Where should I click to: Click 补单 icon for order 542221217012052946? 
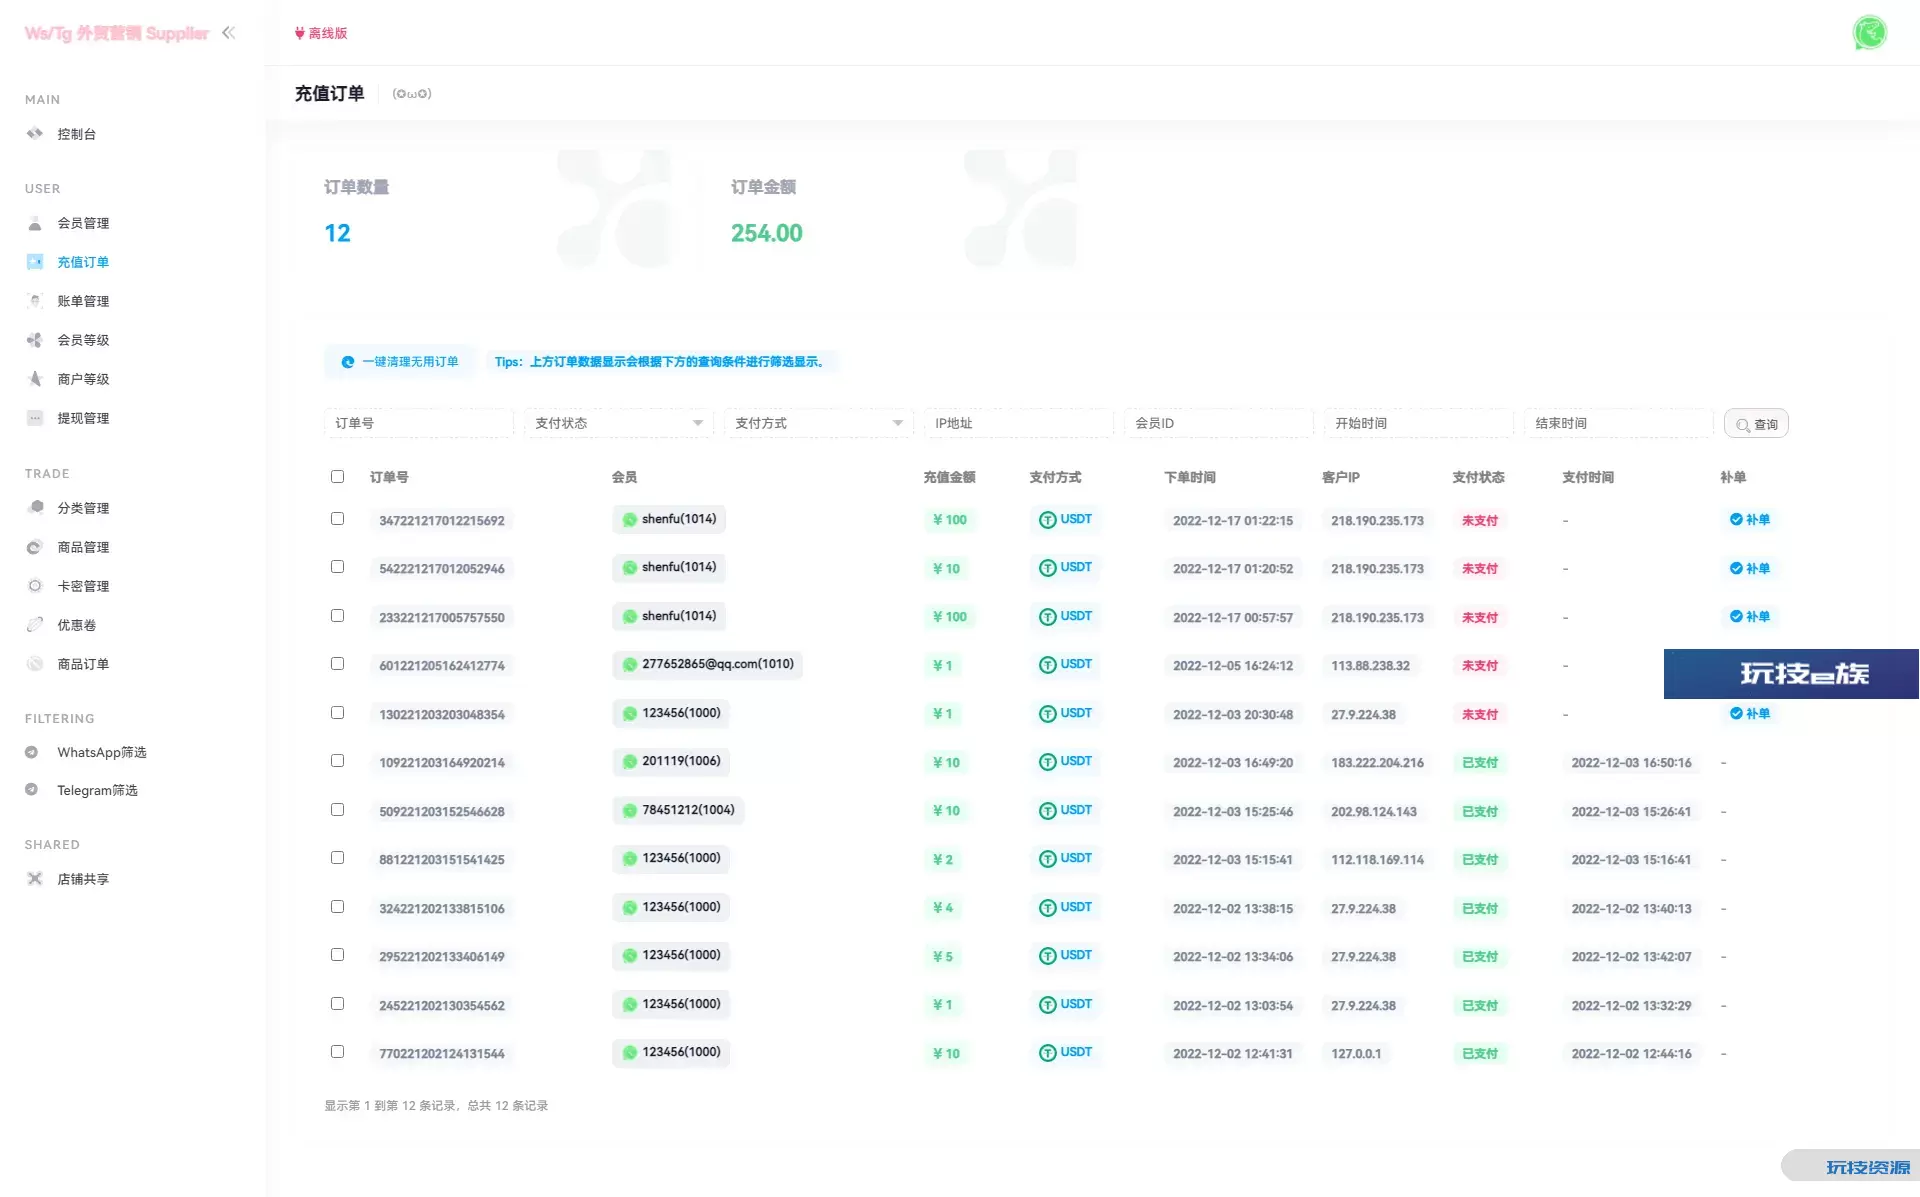point(1736,568)
